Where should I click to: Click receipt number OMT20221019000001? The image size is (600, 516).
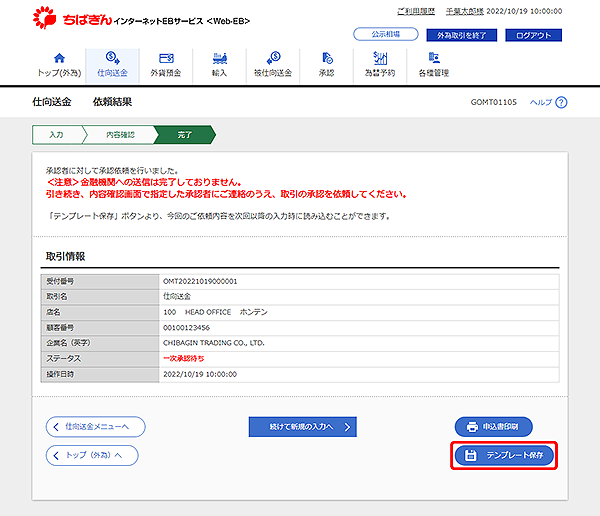pyautogui.click(x=200, y=281)
